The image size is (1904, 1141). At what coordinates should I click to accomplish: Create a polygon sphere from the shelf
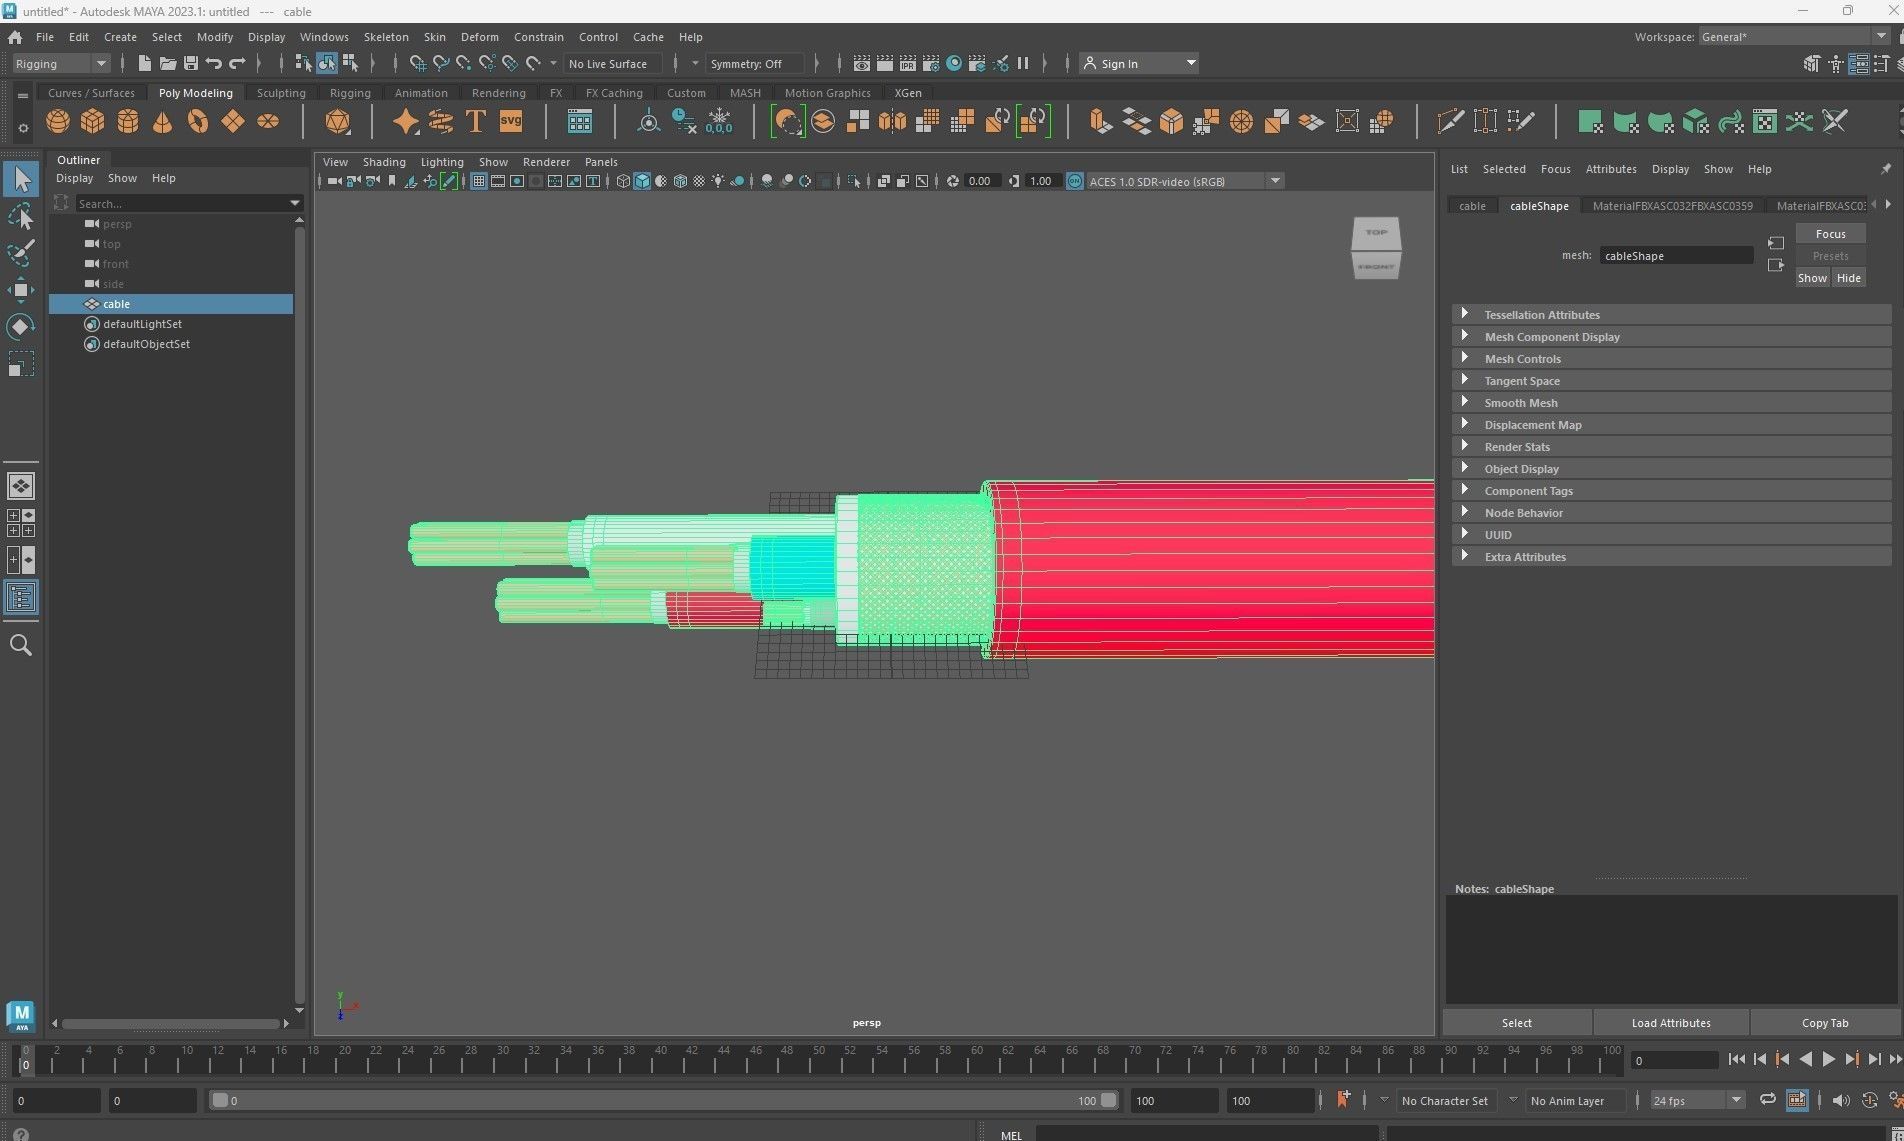coord(58,122)
